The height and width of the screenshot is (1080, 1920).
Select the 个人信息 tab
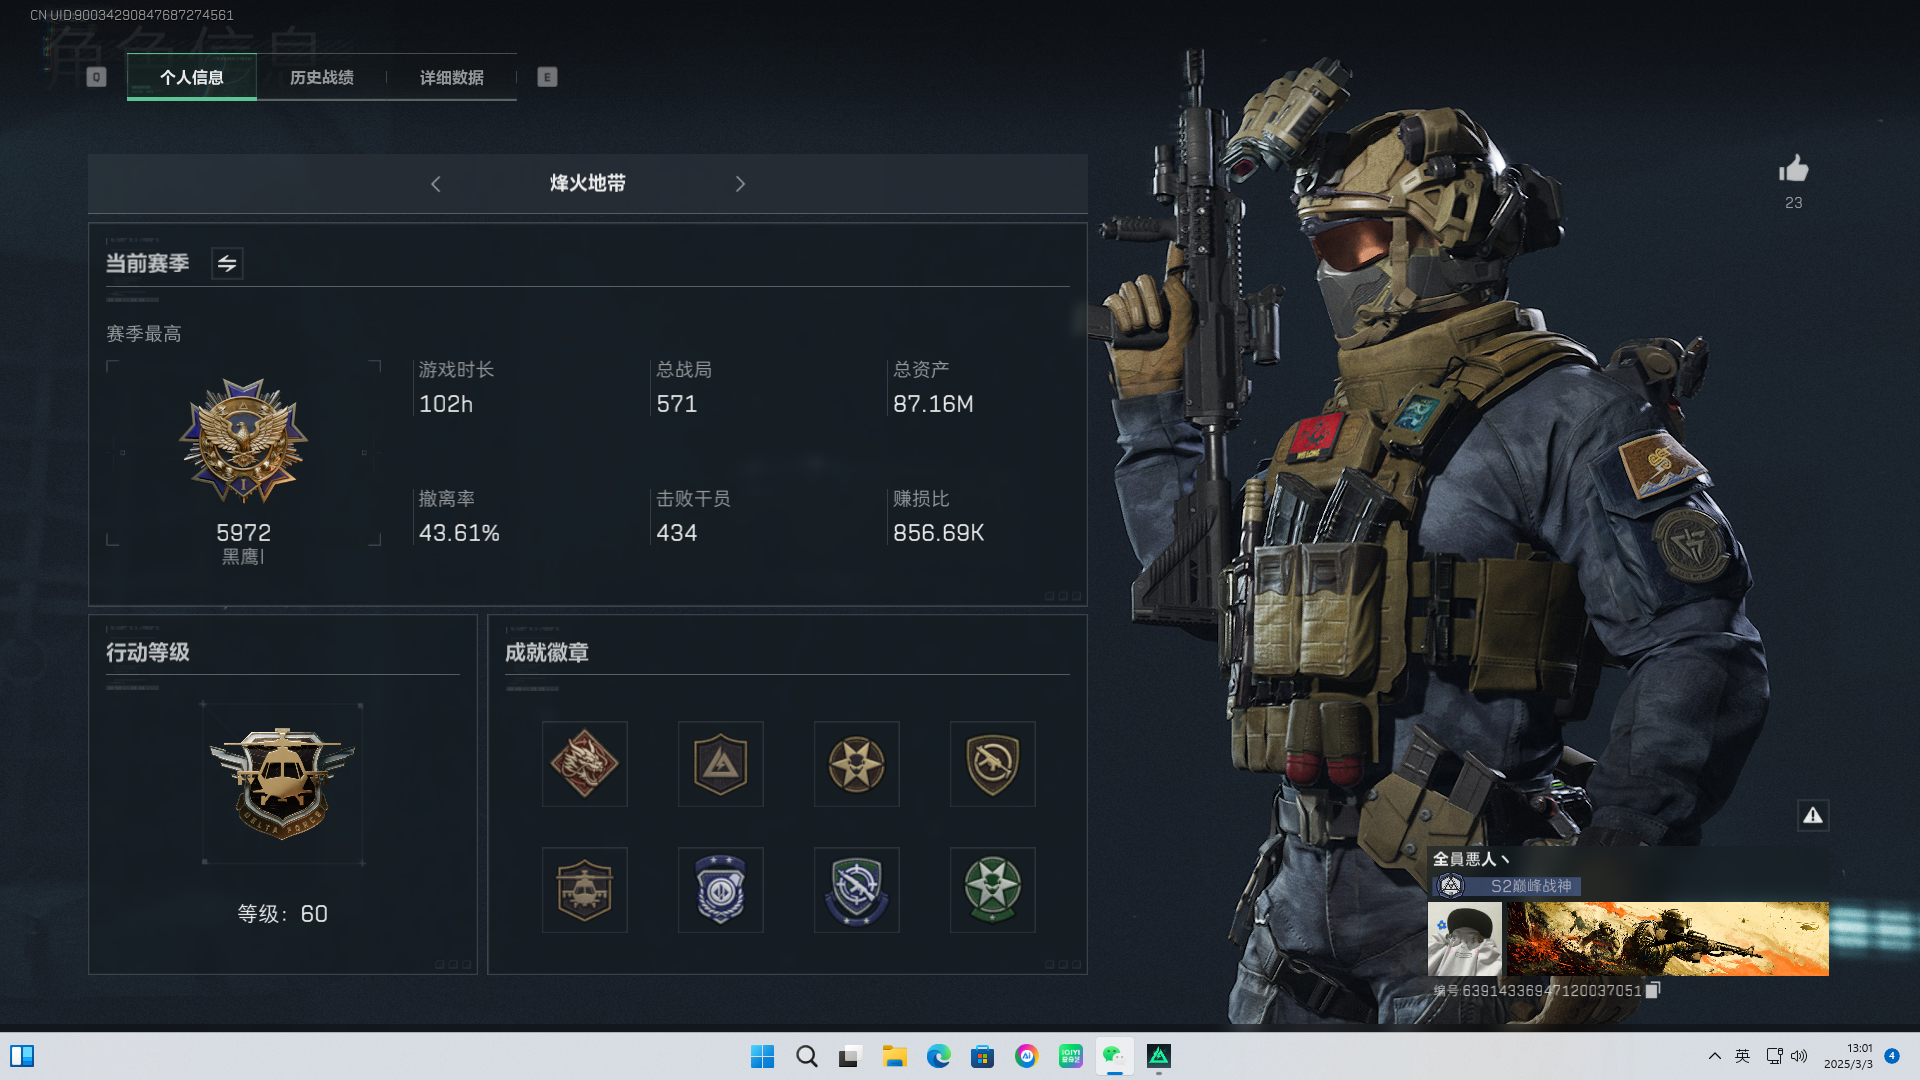pos(192,78)
